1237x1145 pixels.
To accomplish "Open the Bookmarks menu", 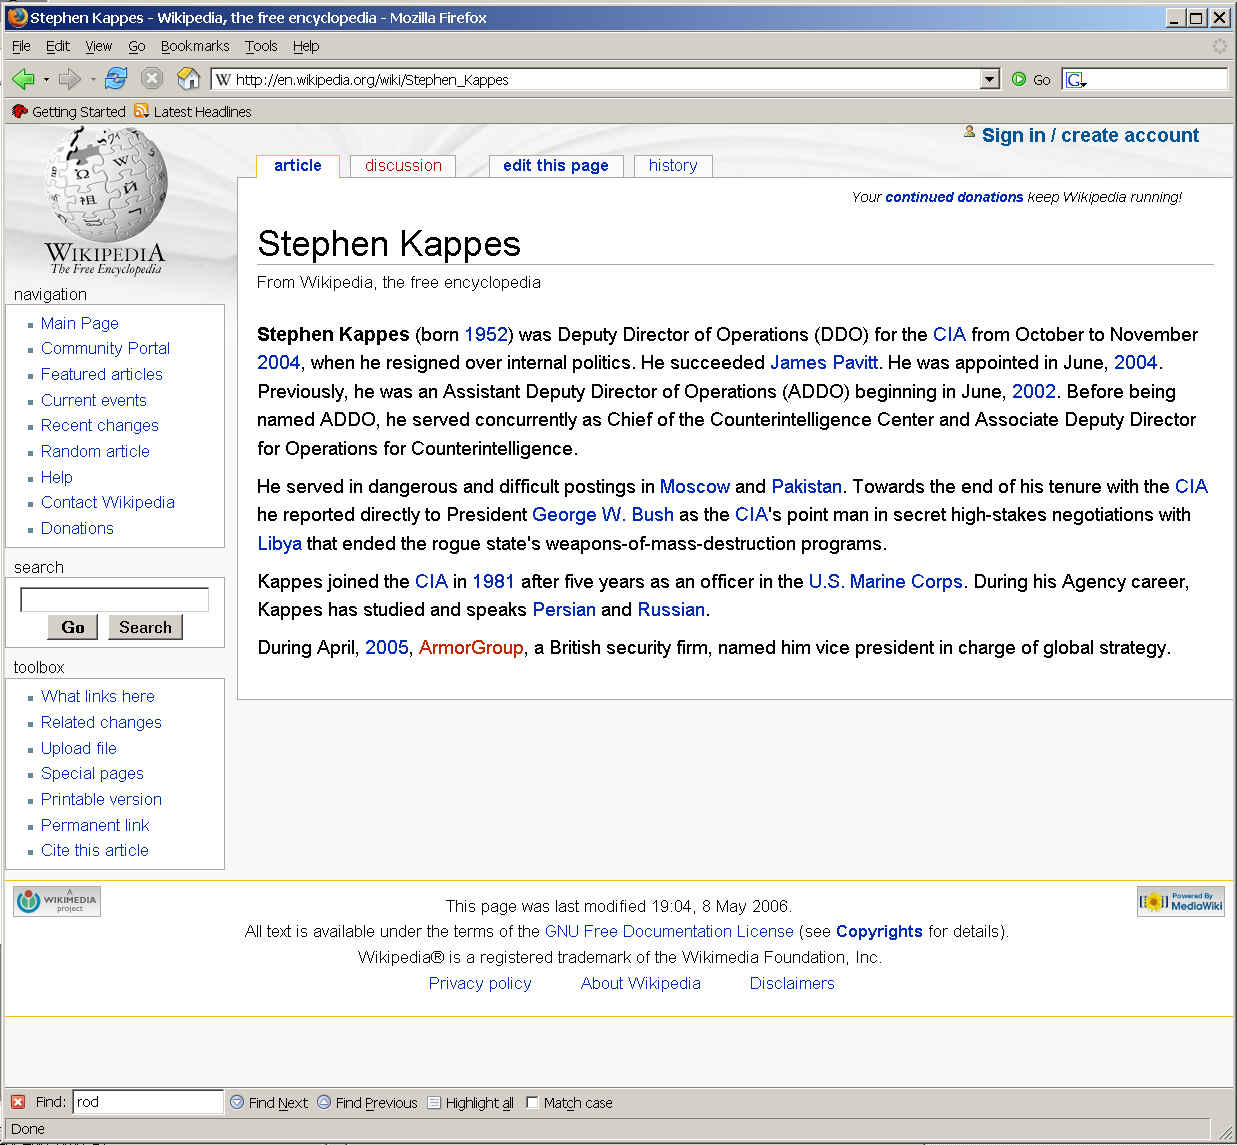I will coord(195,46).
